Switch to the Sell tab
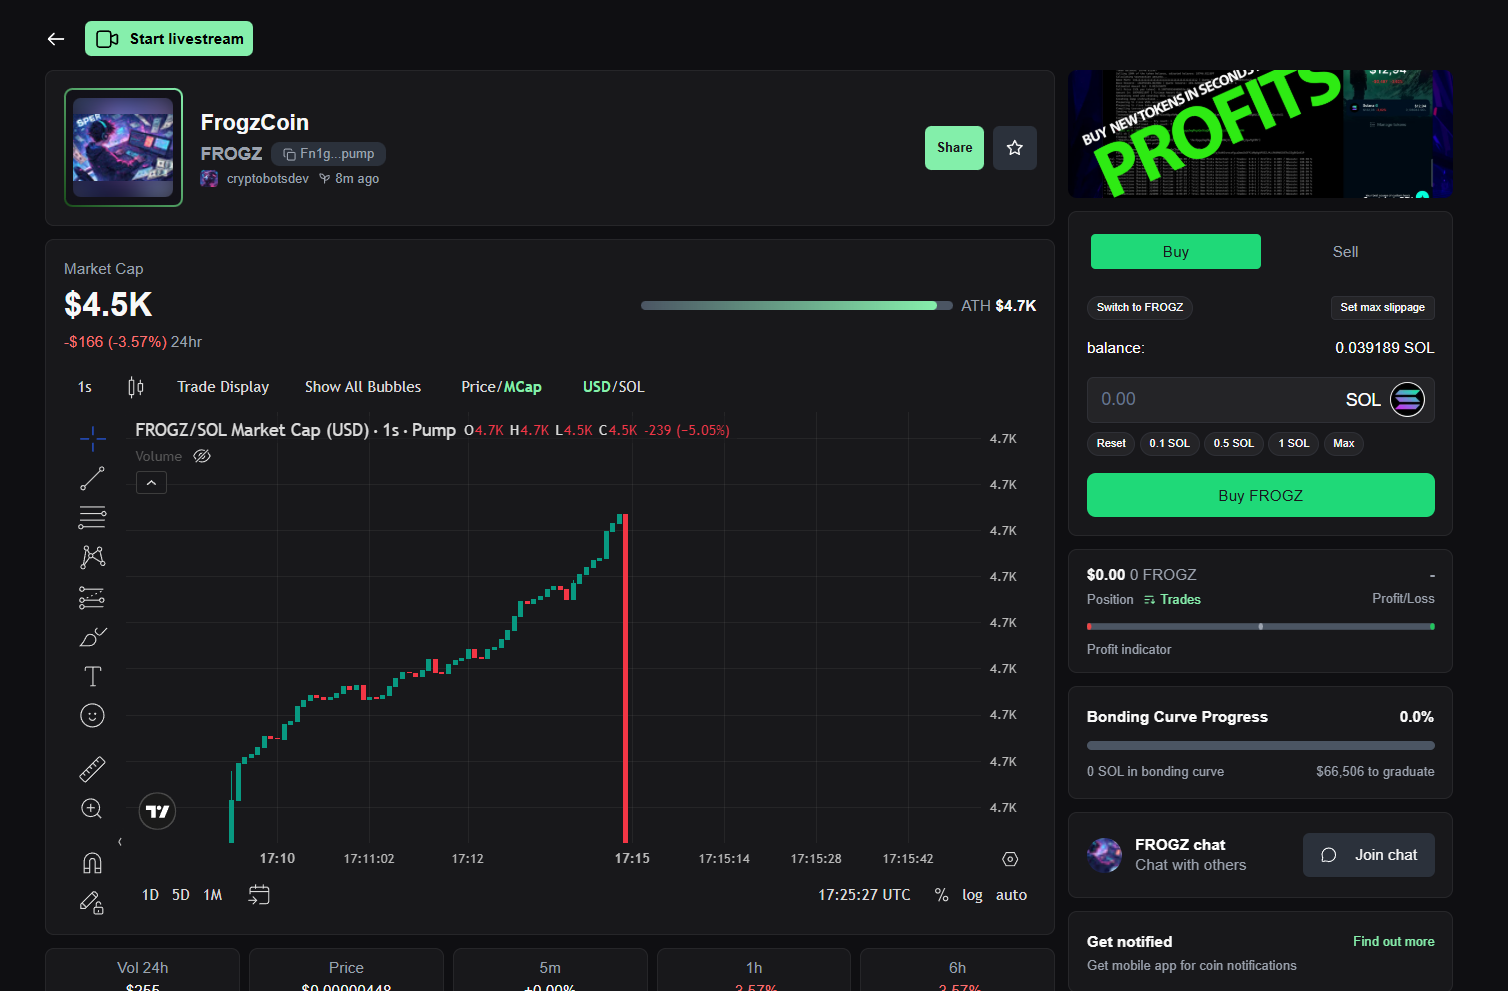The width and height of the screenshot is (1508, 991). tap(1345, 252)
